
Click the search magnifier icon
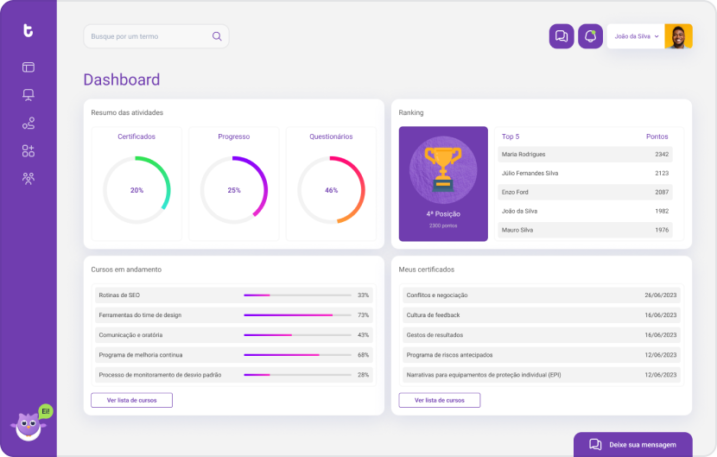(217, 37)
